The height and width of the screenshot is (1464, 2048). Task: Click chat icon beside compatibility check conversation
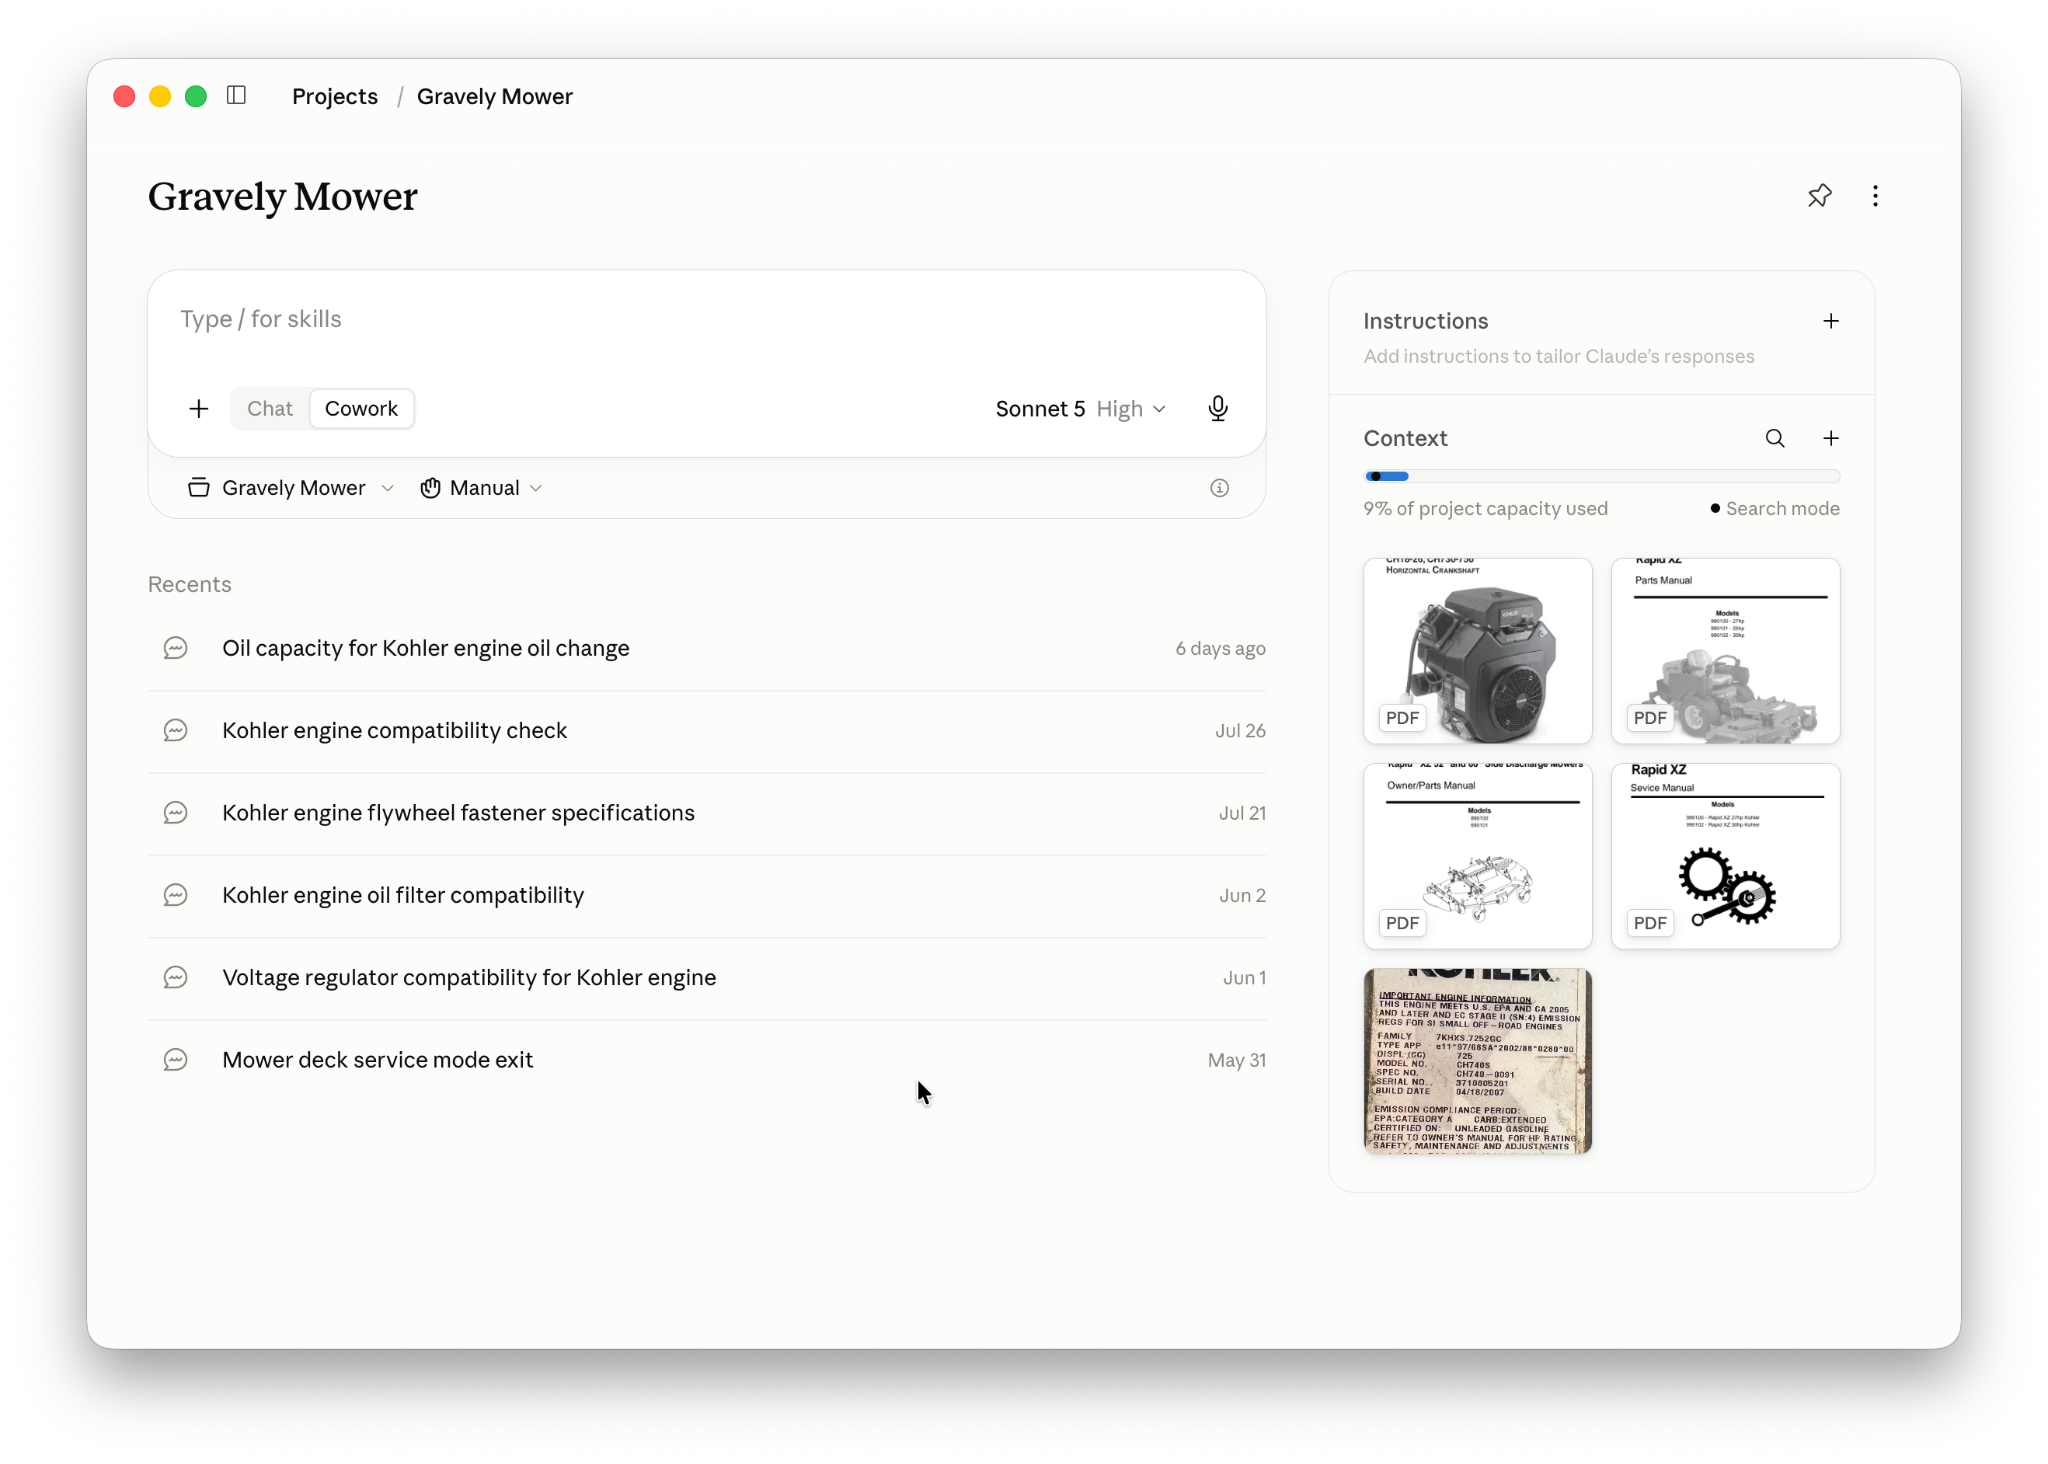tap(175, 730)
